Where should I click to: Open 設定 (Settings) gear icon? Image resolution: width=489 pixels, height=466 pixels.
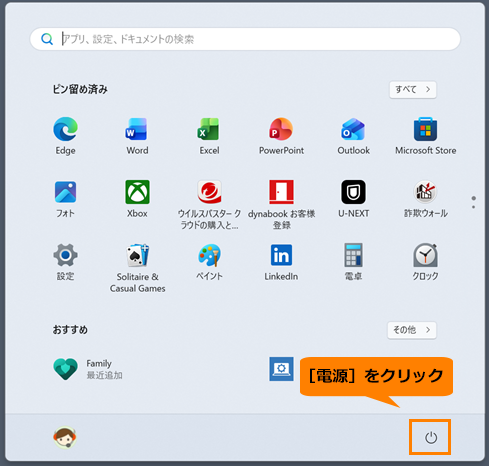[x=65, y=262]
